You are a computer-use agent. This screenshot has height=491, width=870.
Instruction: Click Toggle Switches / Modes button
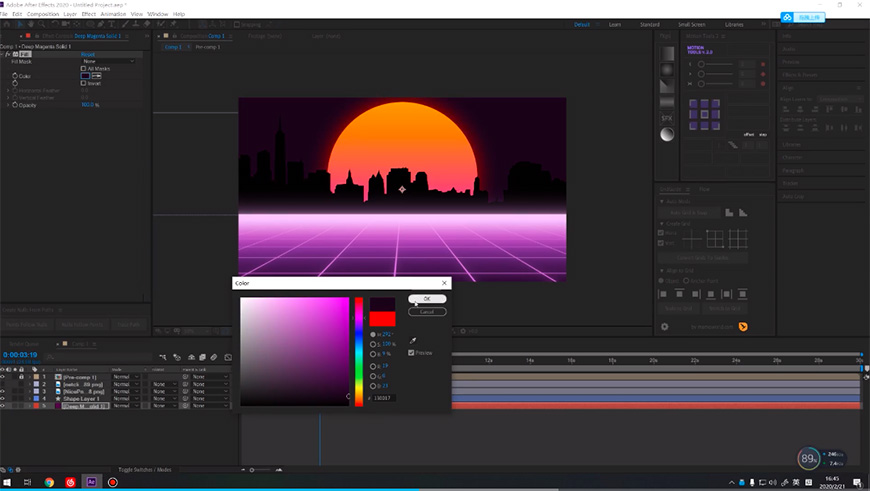[x=145, y=469]
